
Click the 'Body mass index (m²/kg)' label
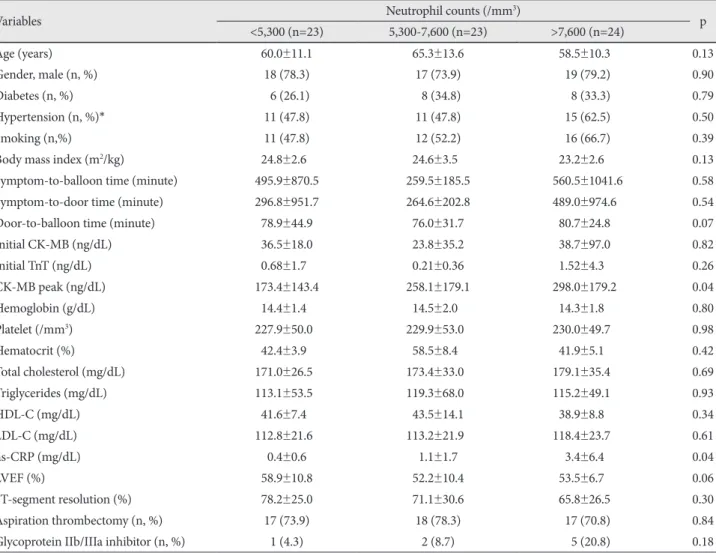coord(61,159)
